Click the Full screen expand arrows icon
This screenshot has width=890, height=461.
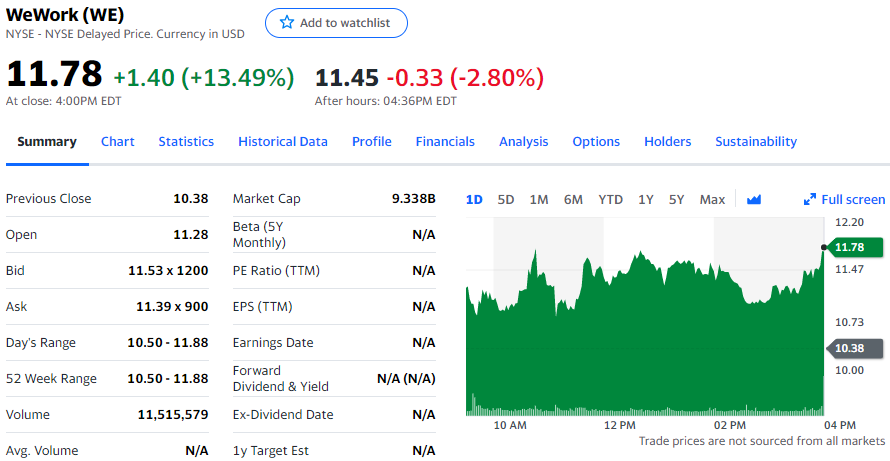tap(810, 199)
